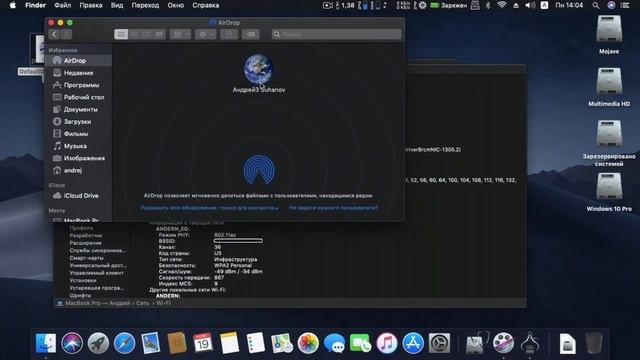Switch Finder to column view
Viewport: 640px width, 360px height.
pyautogui.click(x=147, y=34)
